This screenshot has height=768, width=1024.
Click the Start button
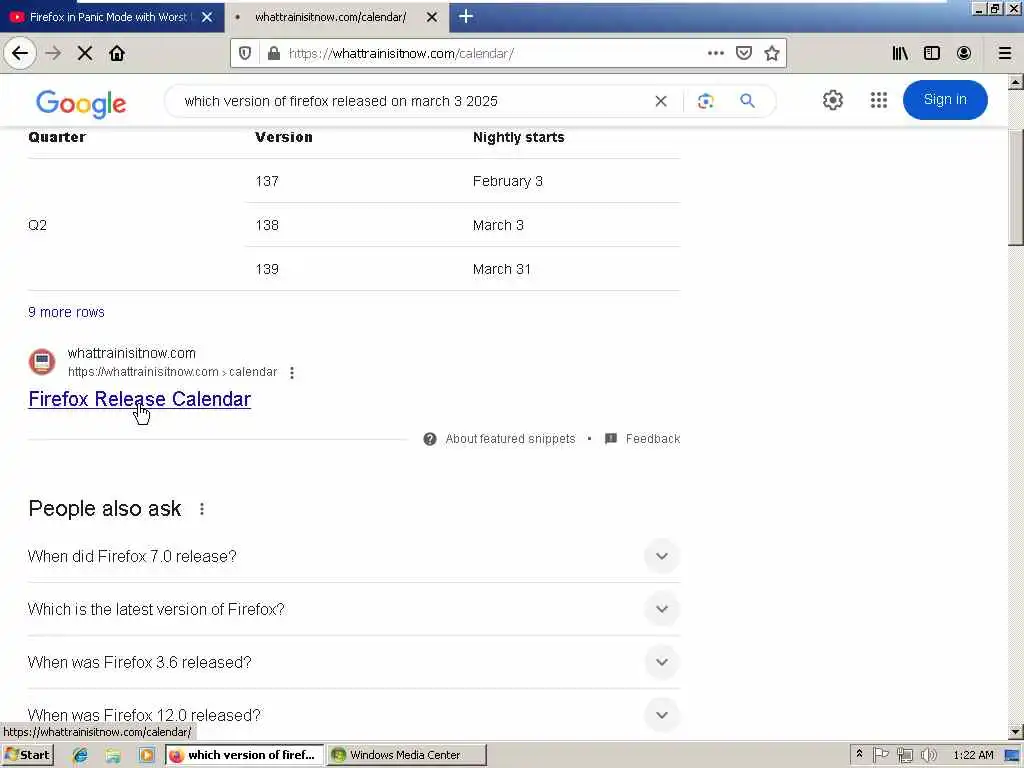coord(28,755)
